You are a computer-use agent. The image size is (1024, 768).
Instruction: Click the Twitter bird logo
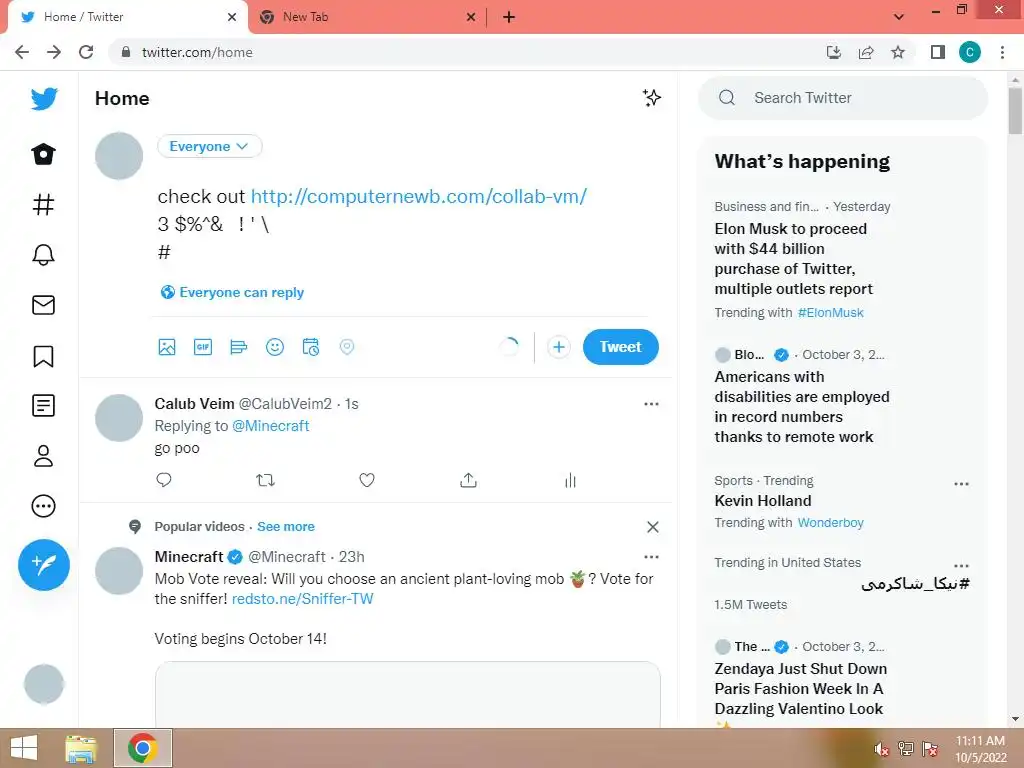(44, 99)
